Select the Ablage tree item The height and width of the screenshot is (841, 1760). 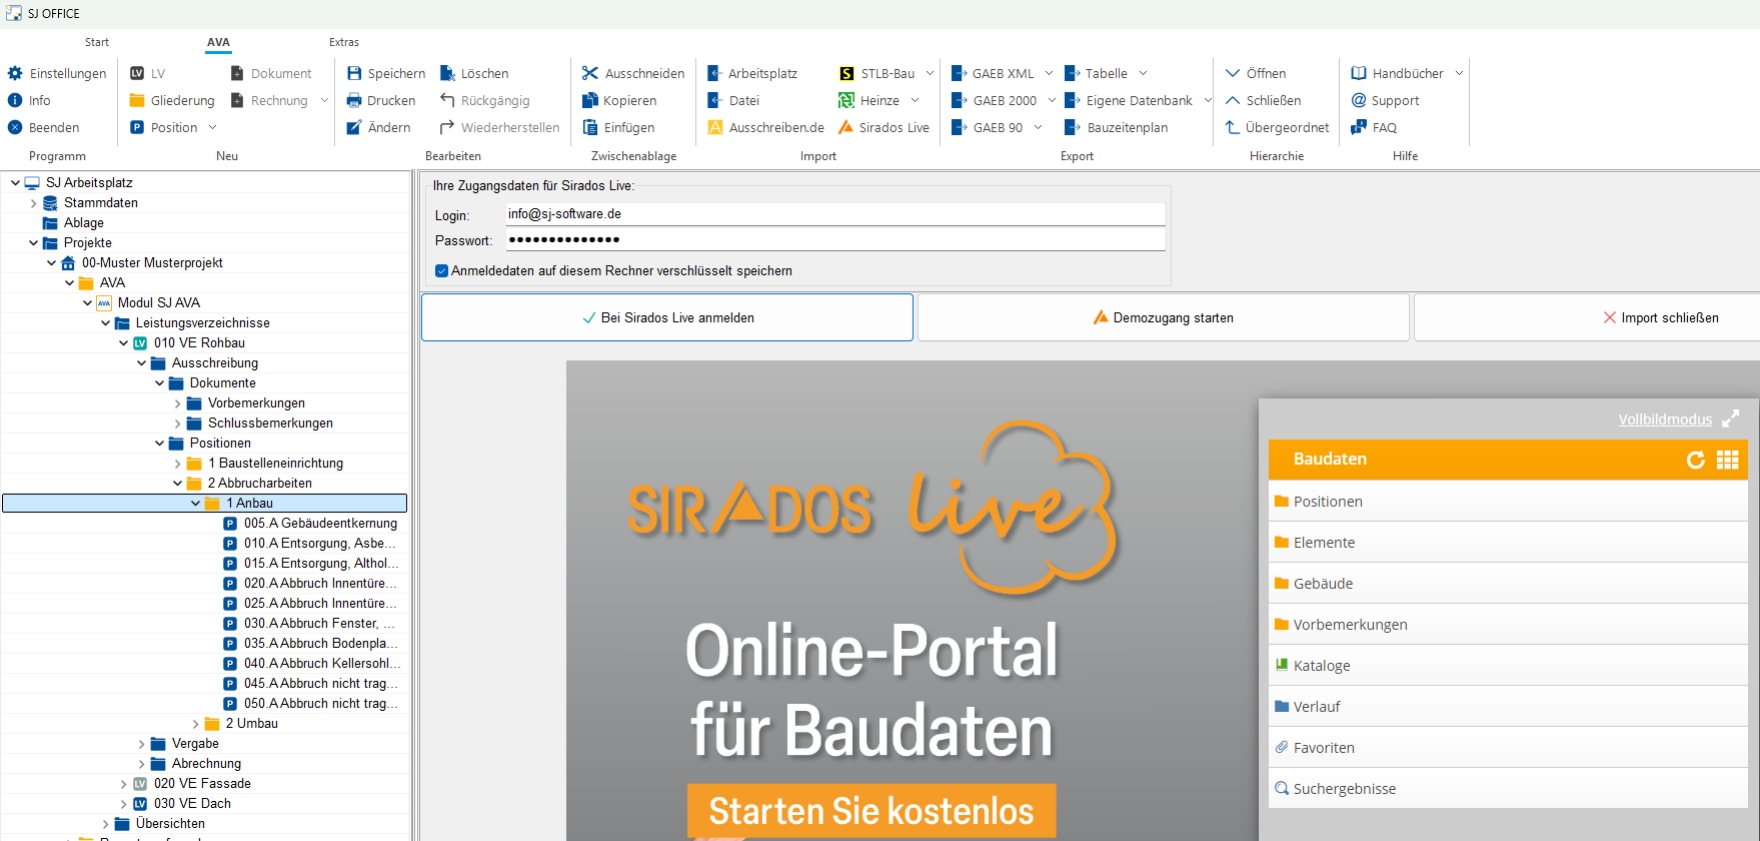point(74,223)
